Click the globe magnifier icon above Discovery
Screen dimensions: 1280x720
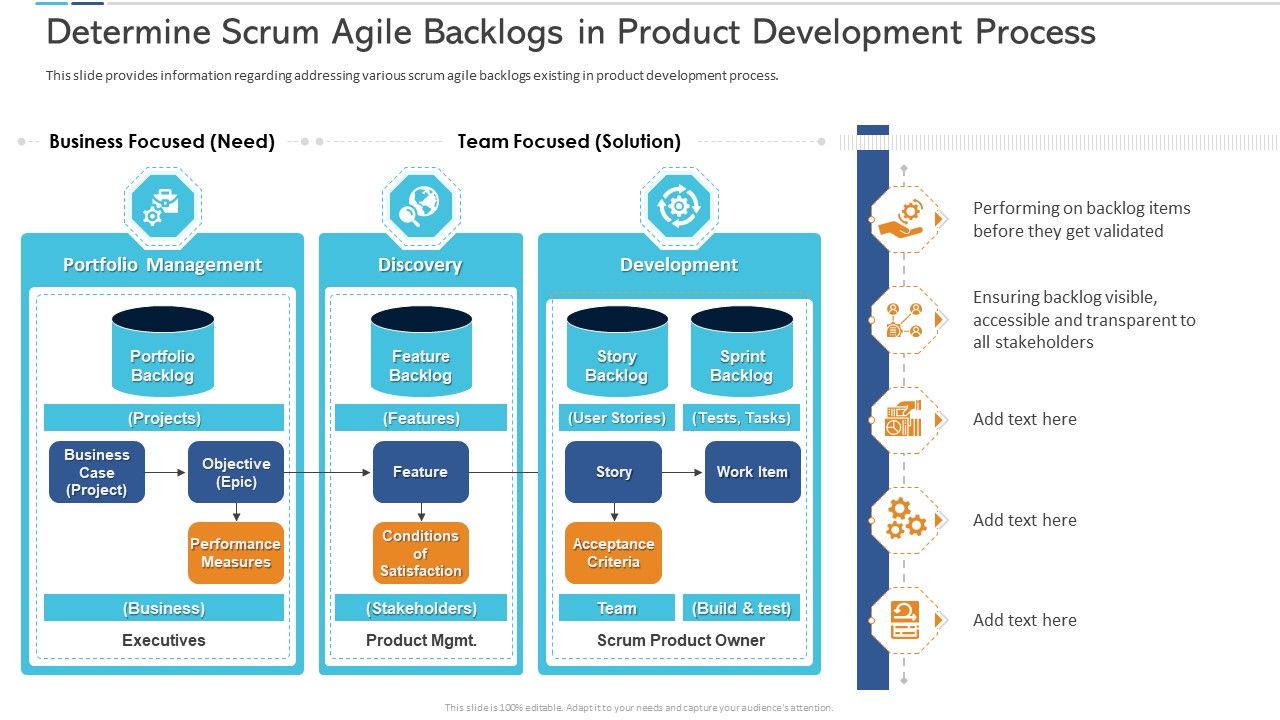tap(420, 206)
